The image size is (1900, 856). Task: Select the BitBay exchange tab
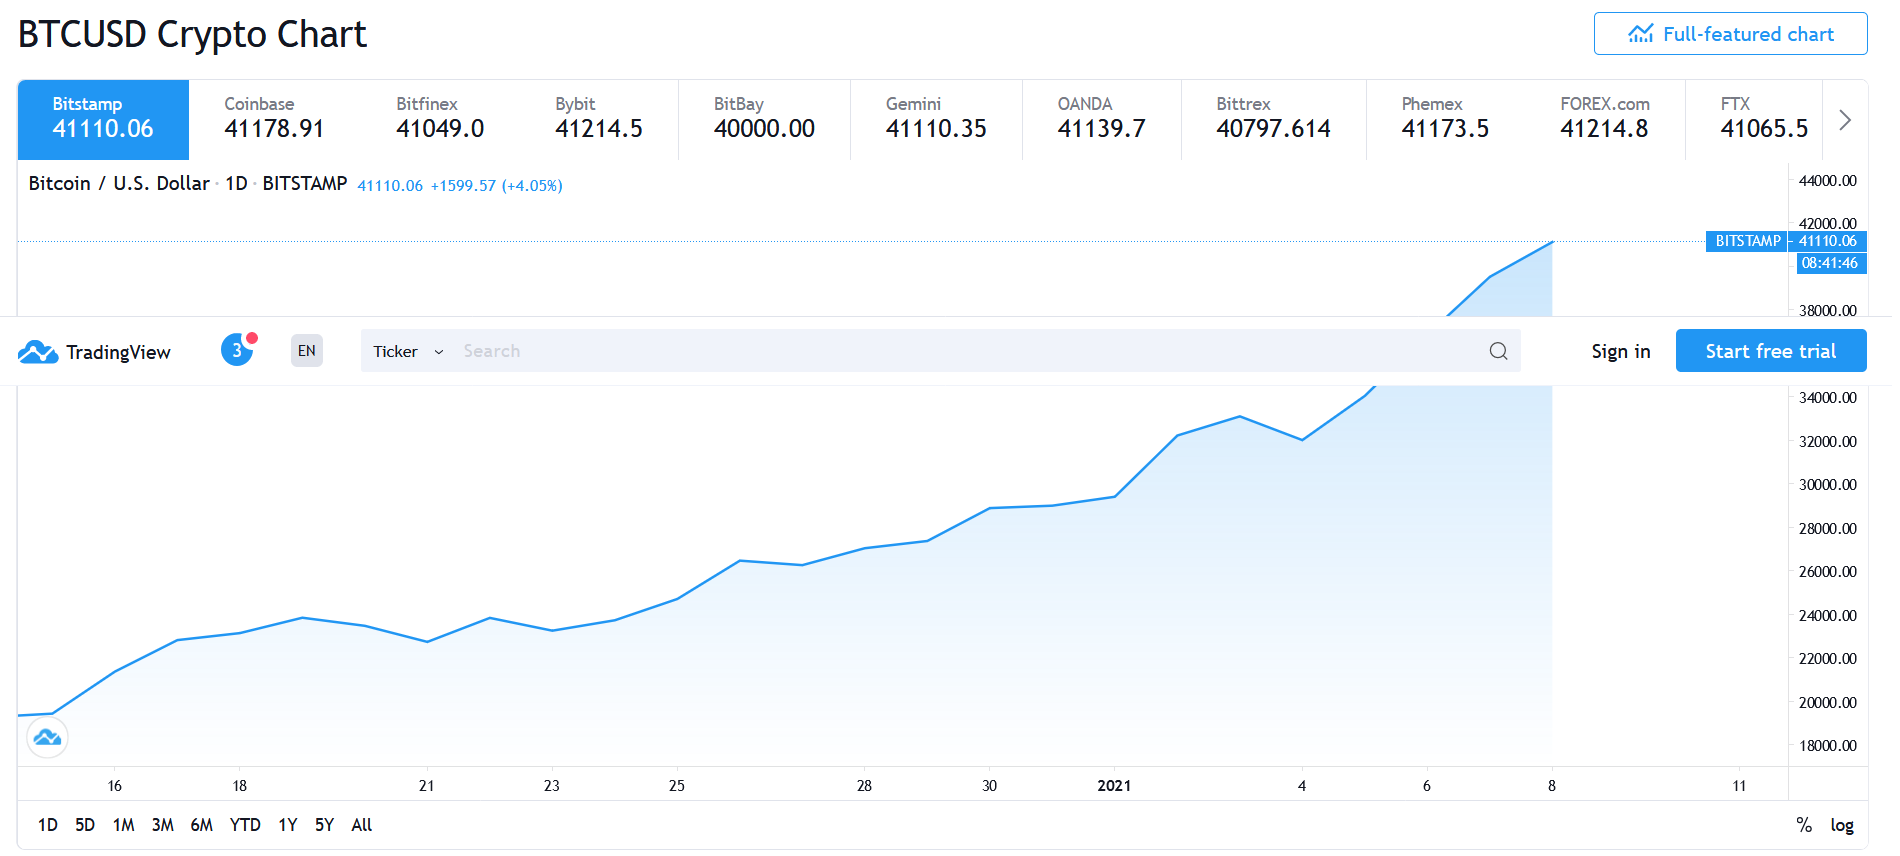click(765, 120)
